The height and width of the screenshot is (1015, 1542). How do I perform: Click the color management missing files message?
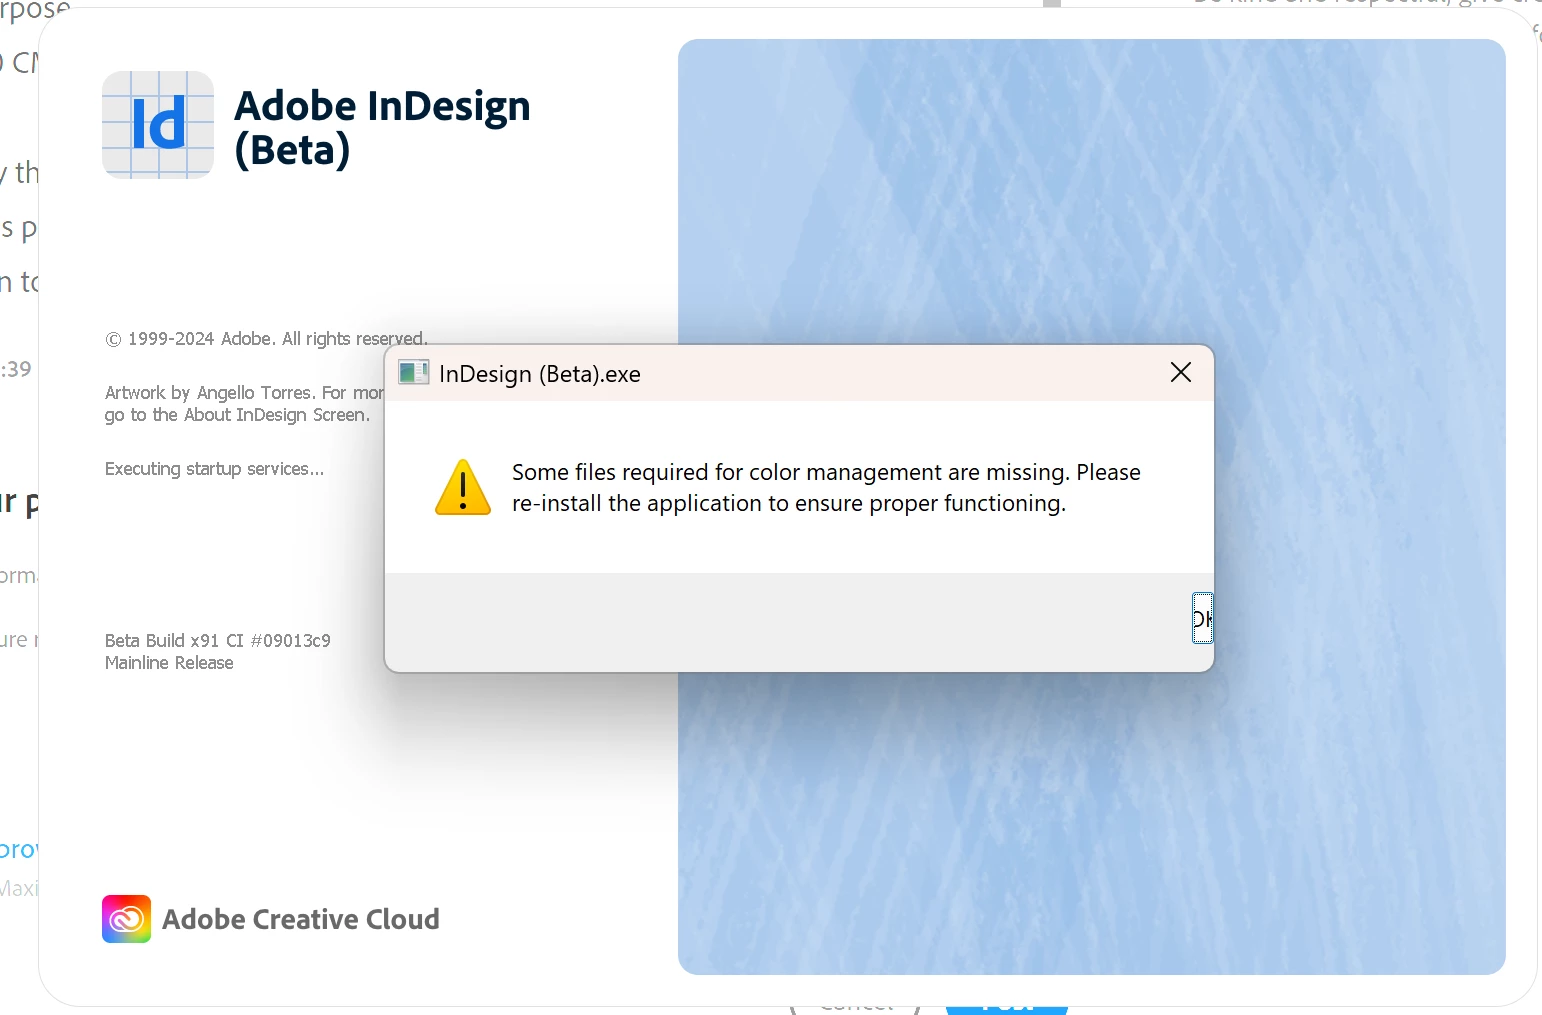(x=826, y=488)
